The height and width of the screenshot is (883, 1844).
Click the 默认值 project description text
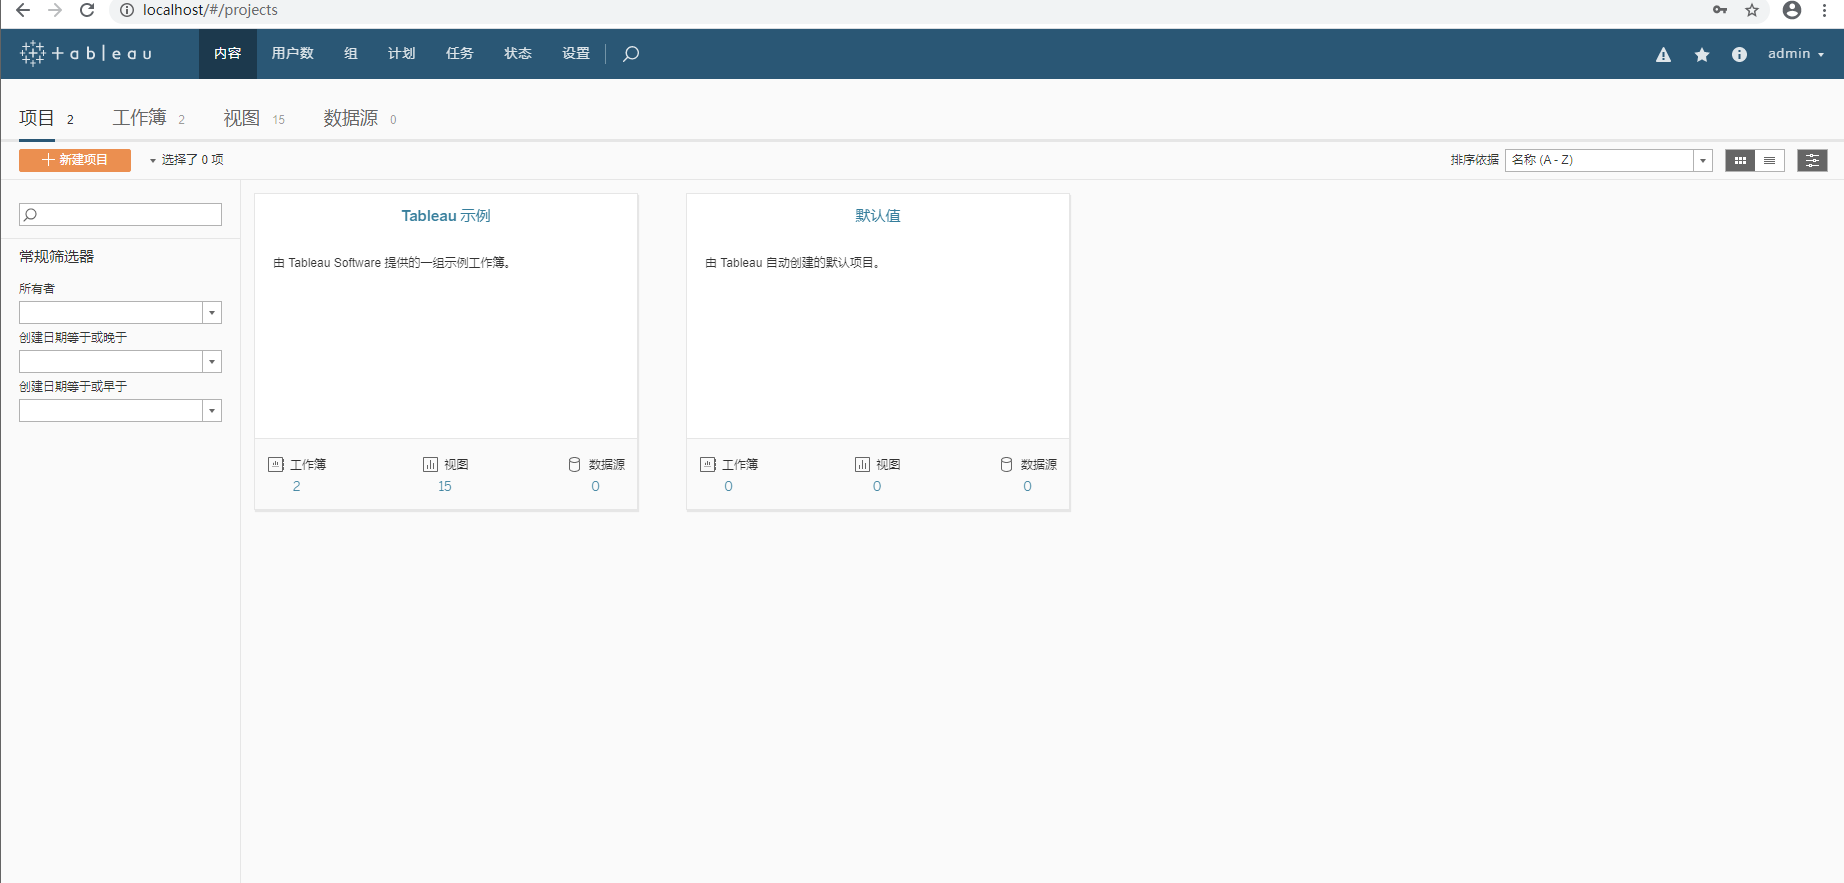coord(793,263)
